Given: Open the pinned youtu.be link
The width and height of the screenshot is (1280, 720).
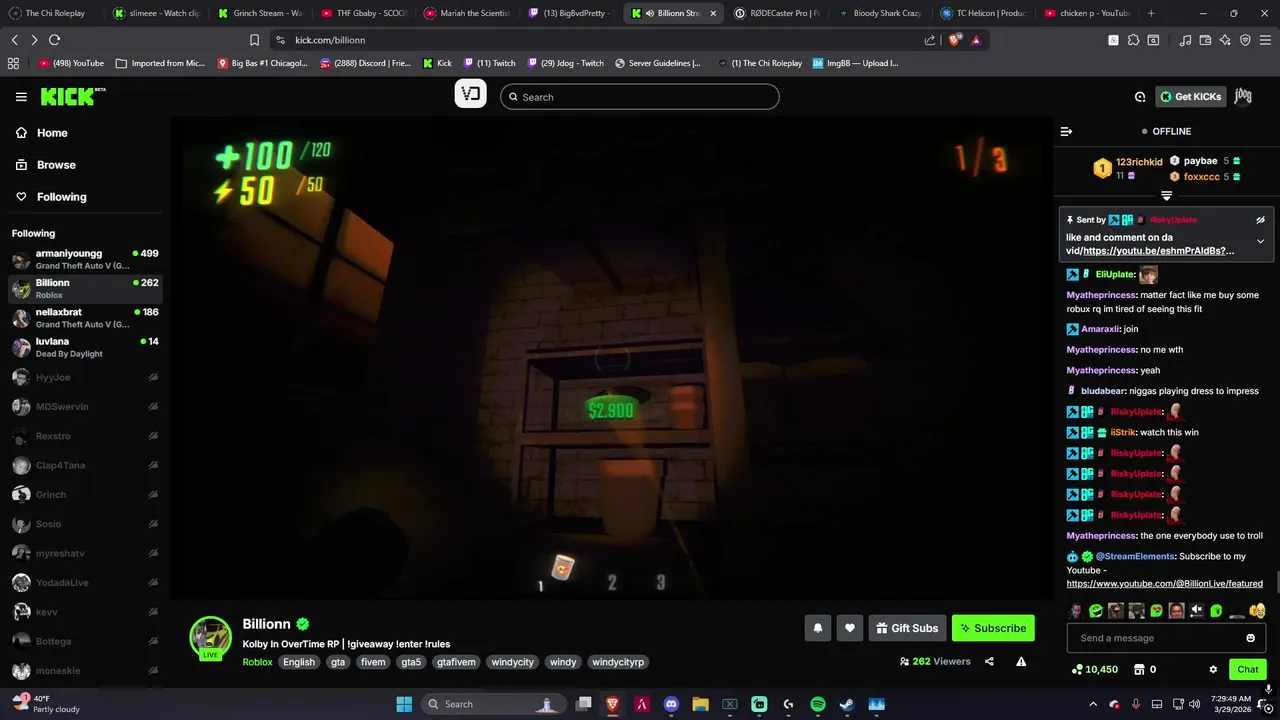Looking at the screenshot, I should tap(1158, 251).
